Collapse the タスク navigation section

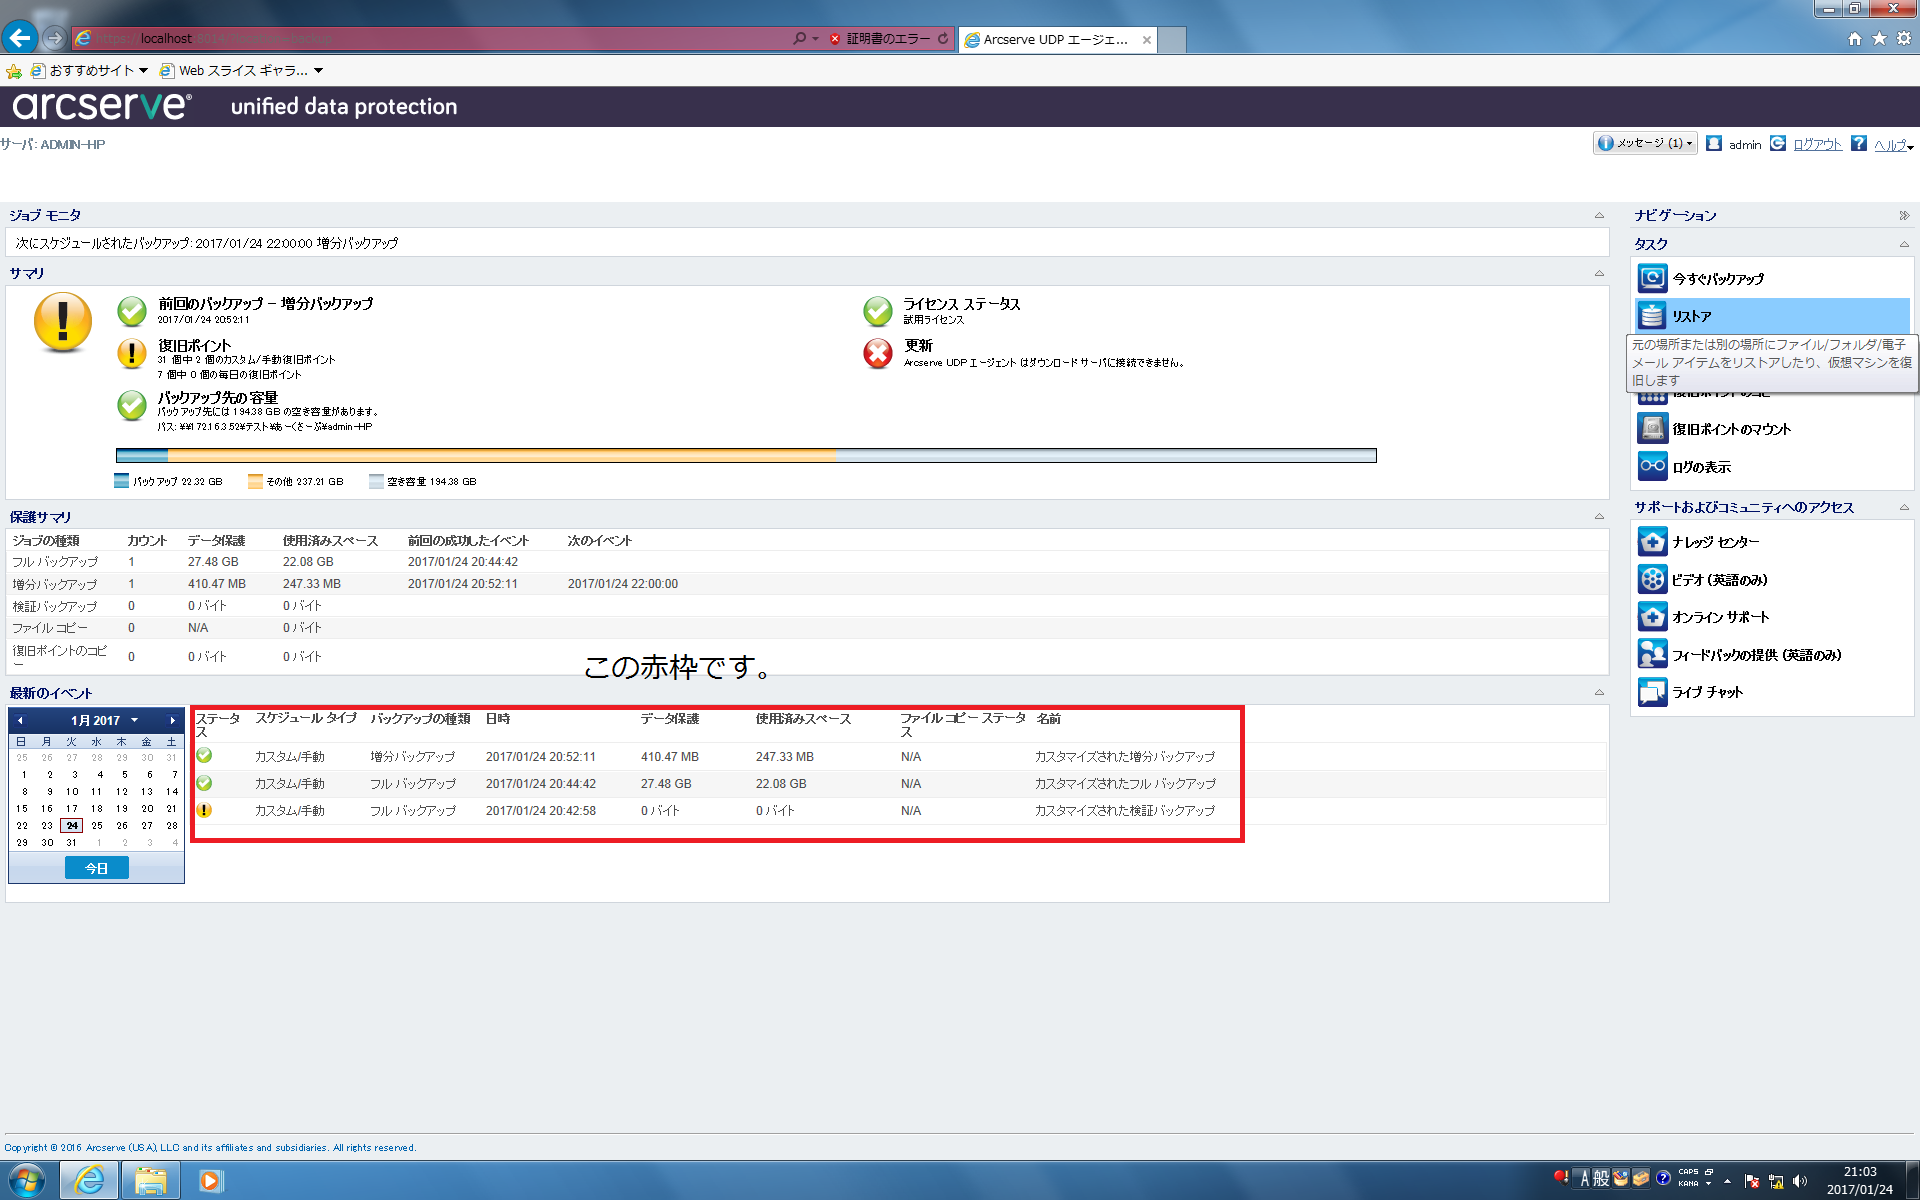pos(1903,244)
